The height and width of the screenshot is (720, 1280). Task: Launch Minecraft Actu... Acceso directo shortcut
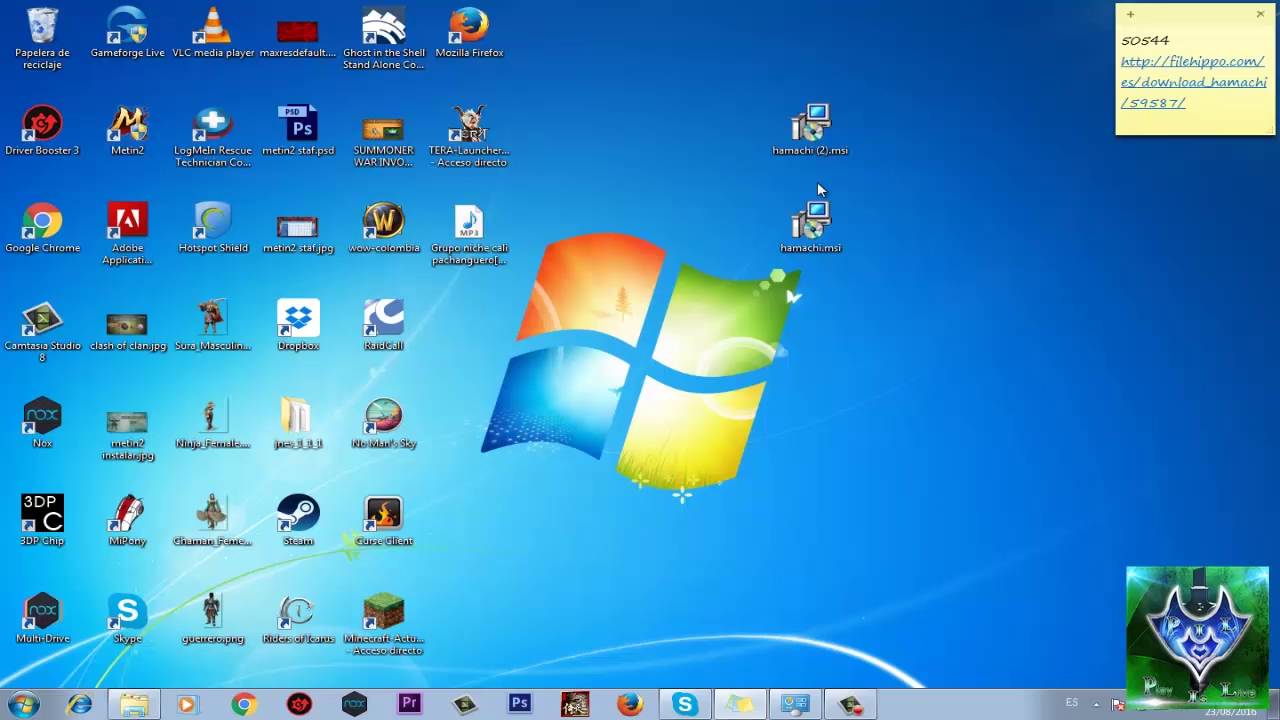[383, 624]
